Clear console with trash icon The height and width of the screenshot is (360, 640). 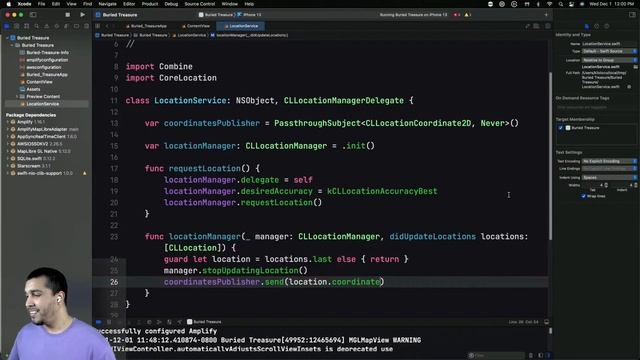click(531, 356)
